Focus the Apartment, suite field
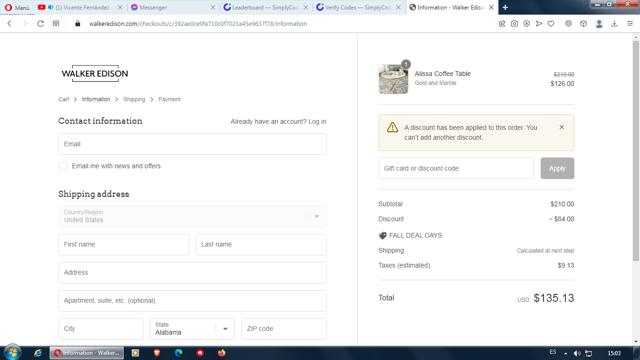 (x=192, y=301)
